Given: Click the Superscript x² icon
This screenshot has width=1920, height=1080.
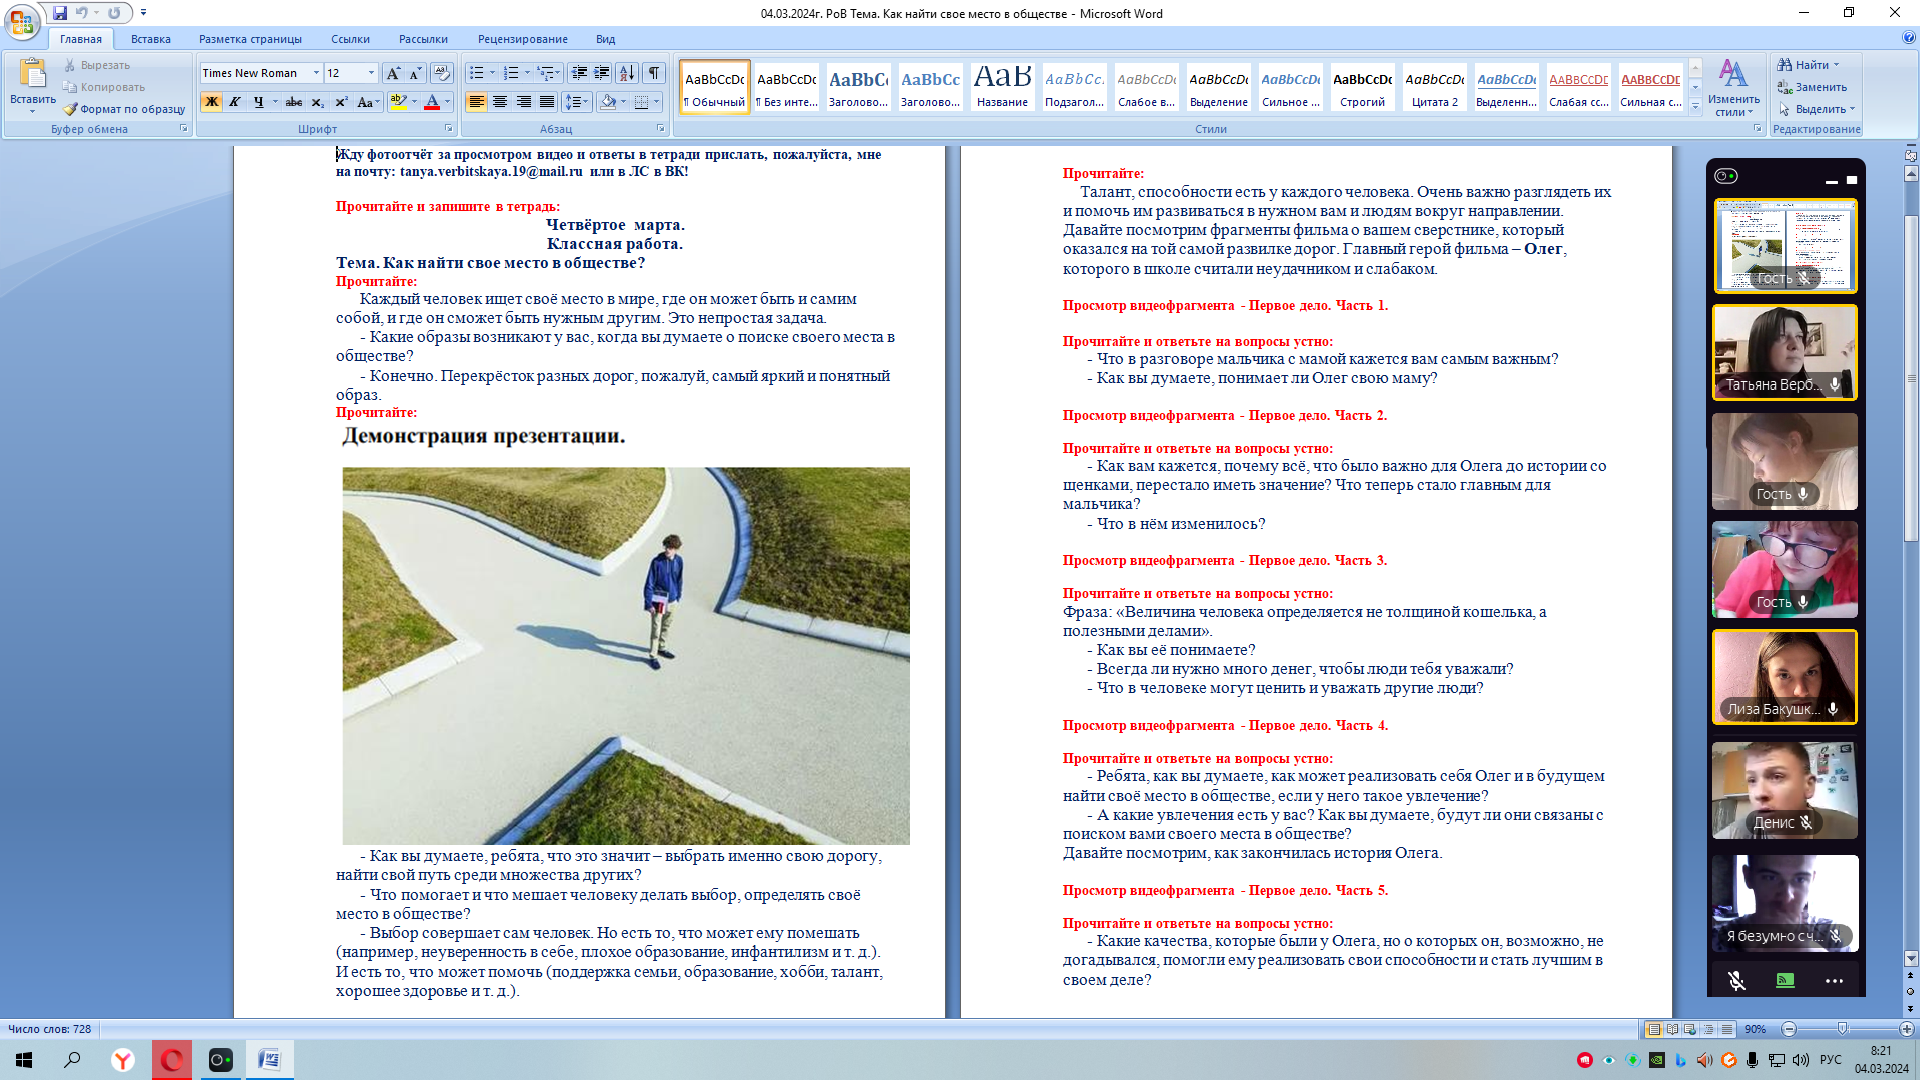Looking at the screenshot, I should pyautogui.click(x=341, y=102).
